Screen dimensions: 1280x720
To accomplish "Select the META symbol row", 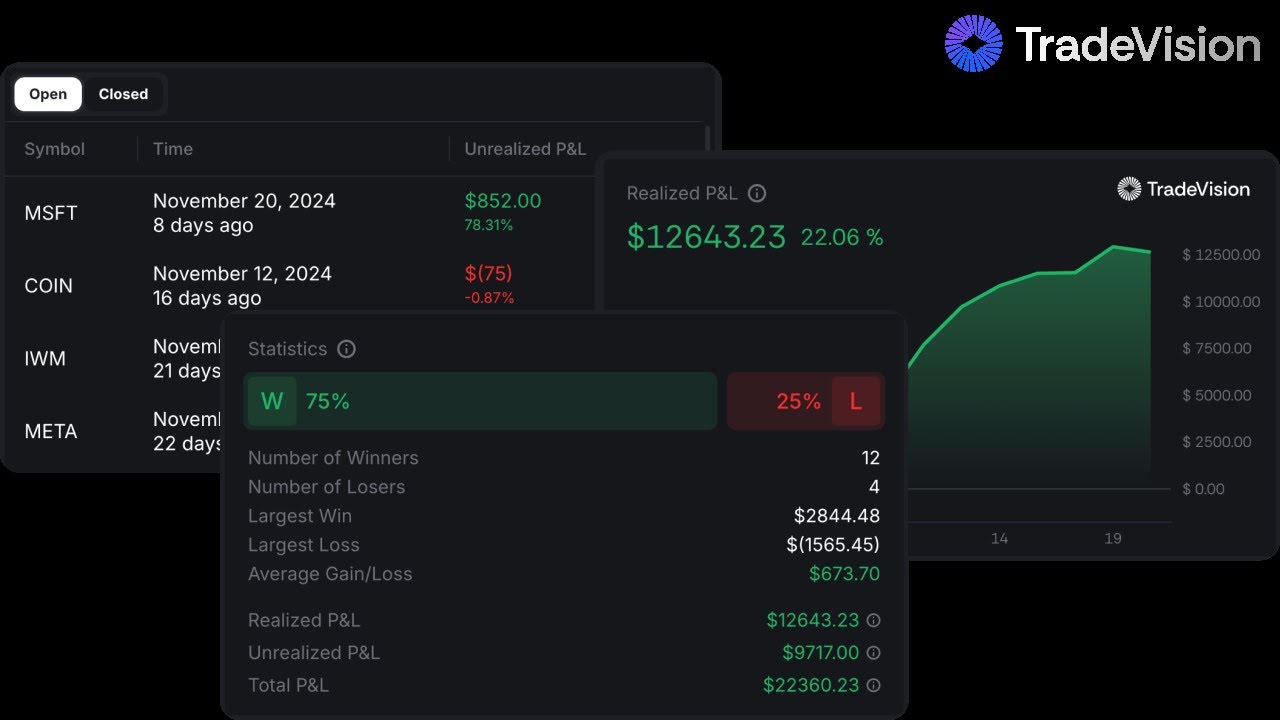I will coord(51,432).
